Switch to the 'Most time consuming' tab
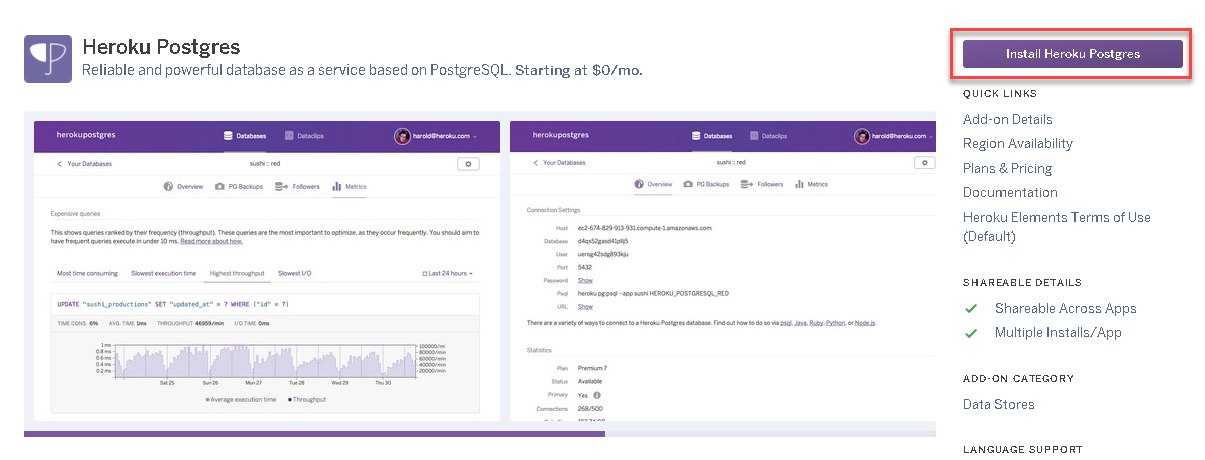Screen dimensions: 1205x460 point(87,273)
